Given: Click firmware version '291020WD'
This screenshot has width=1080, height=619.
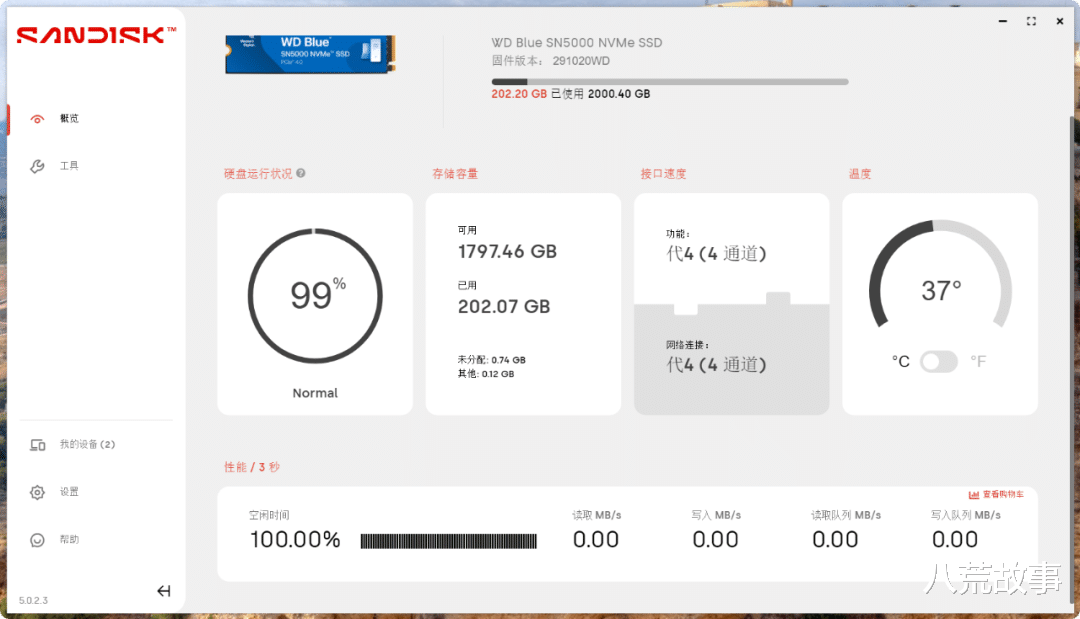Looking at the screenshot, I should coord(581,61).
